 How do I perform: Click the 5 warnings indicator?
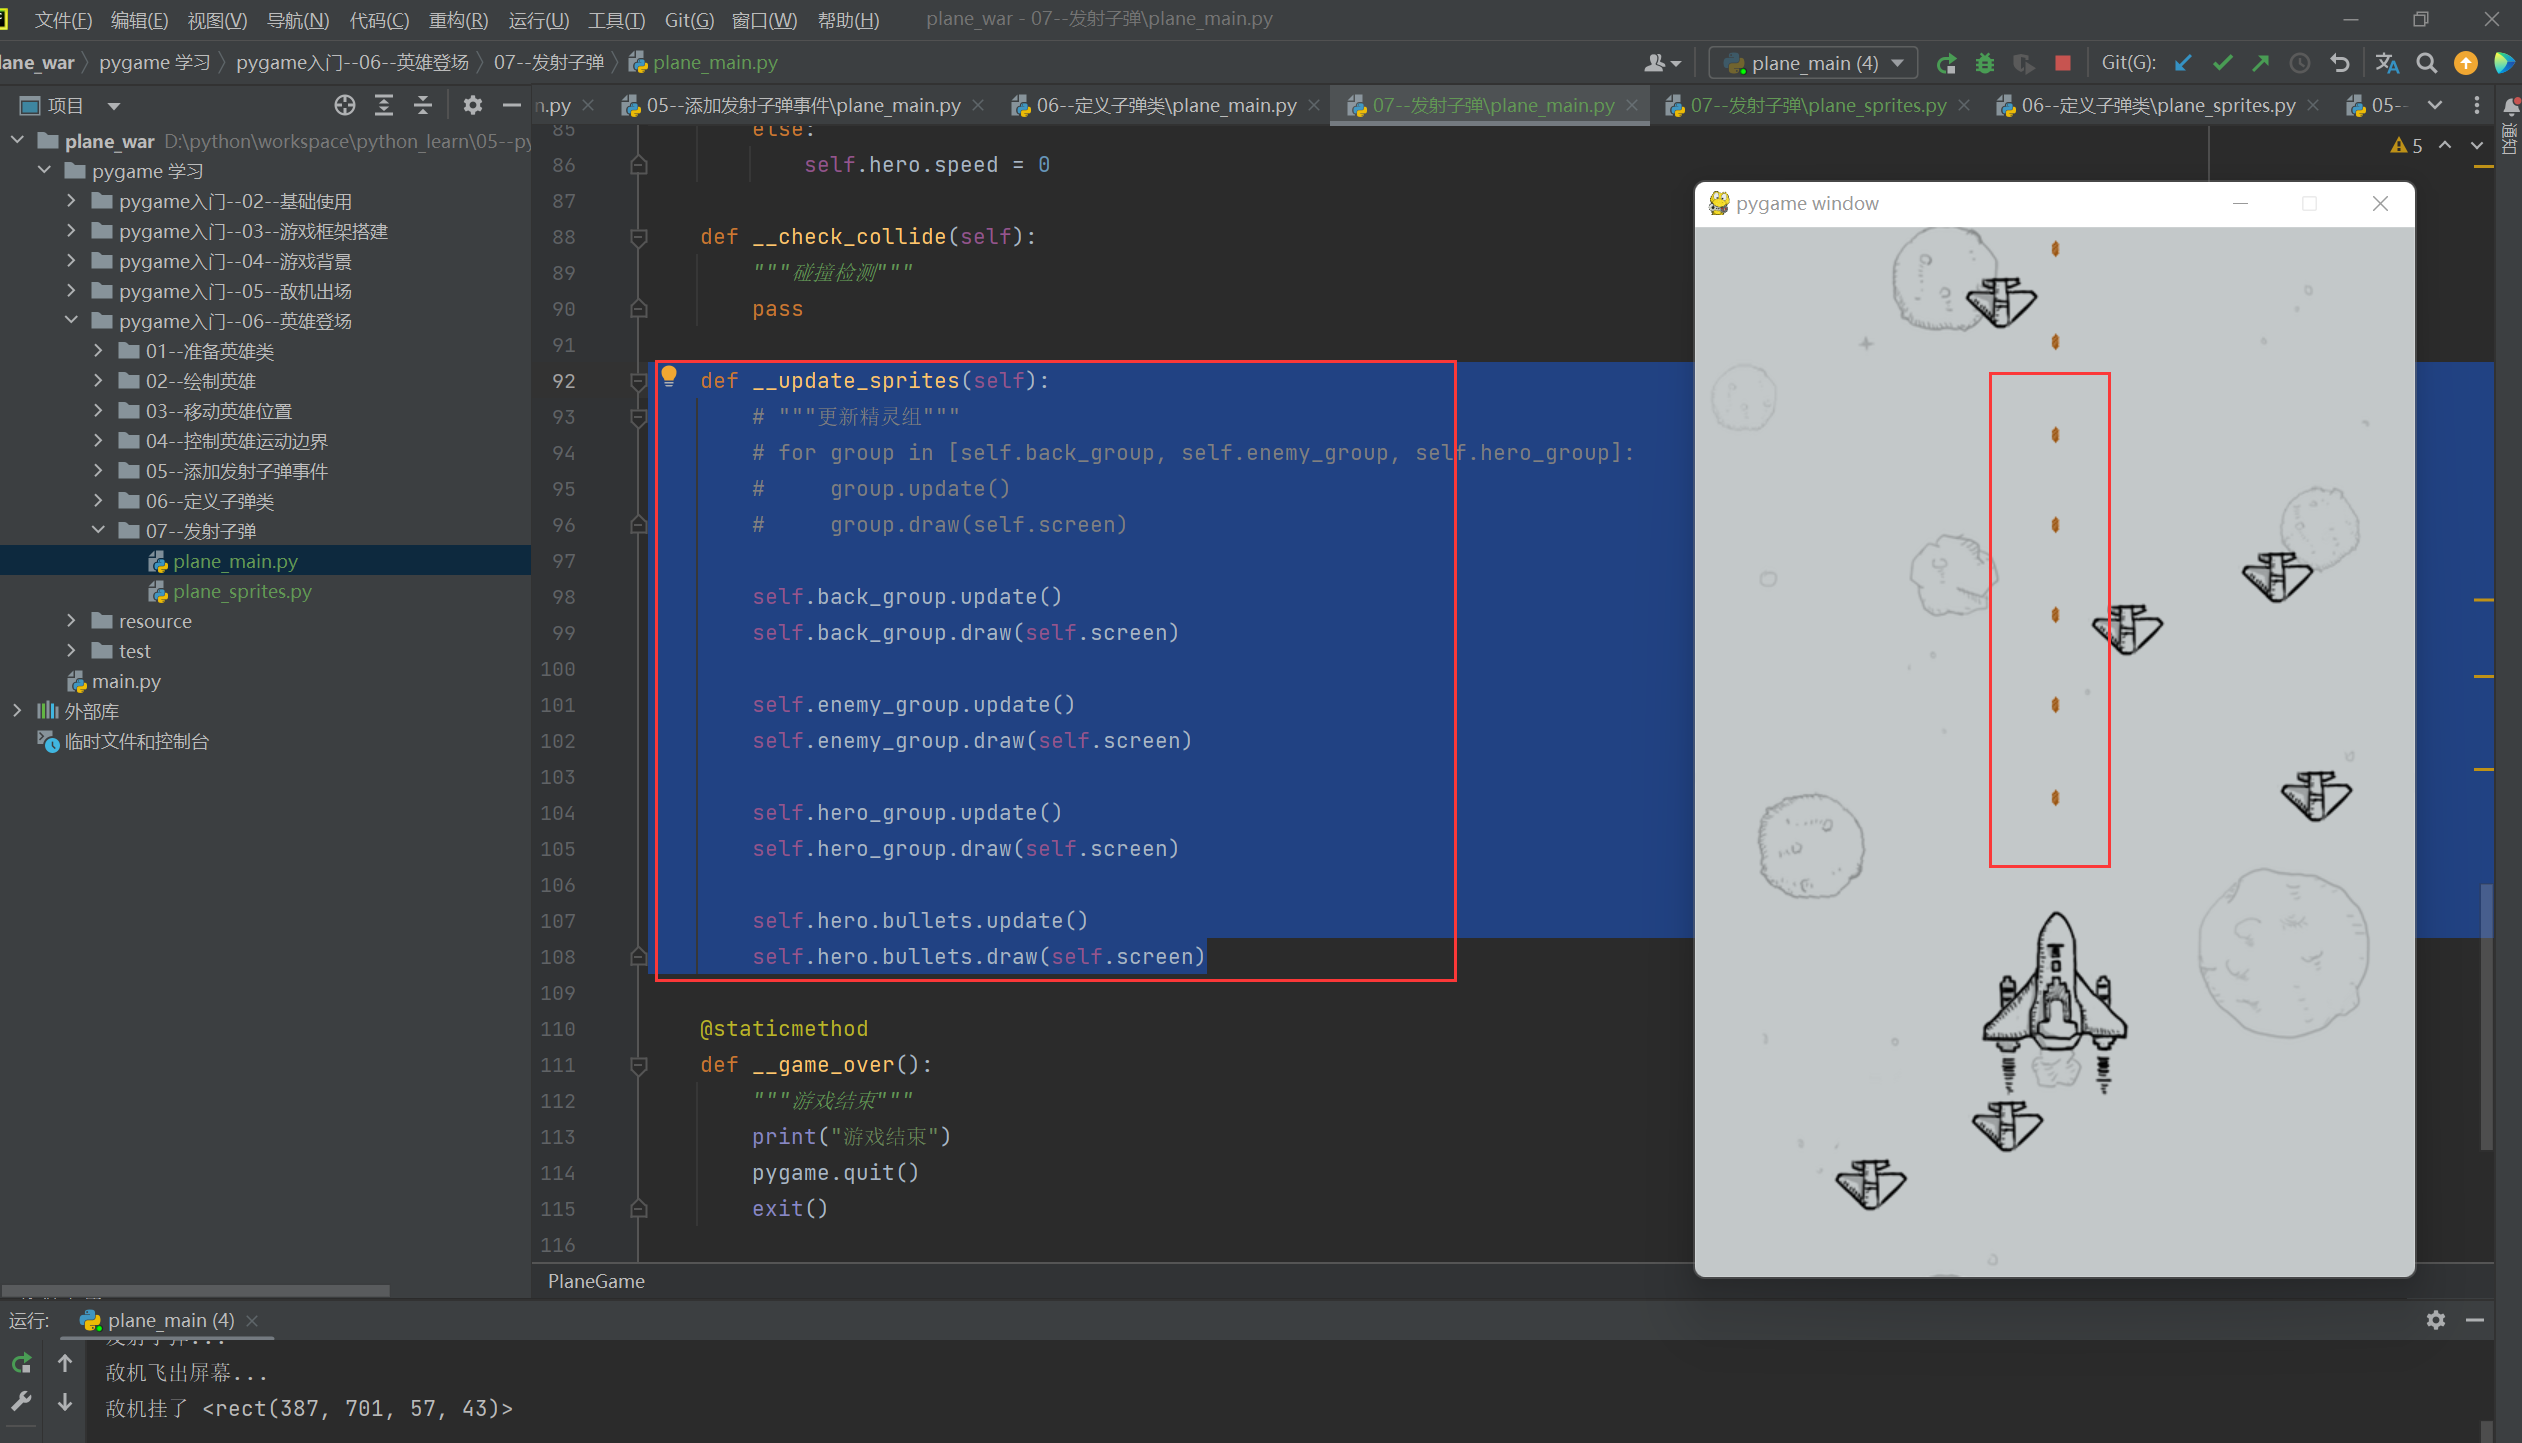click(2406, 146)
